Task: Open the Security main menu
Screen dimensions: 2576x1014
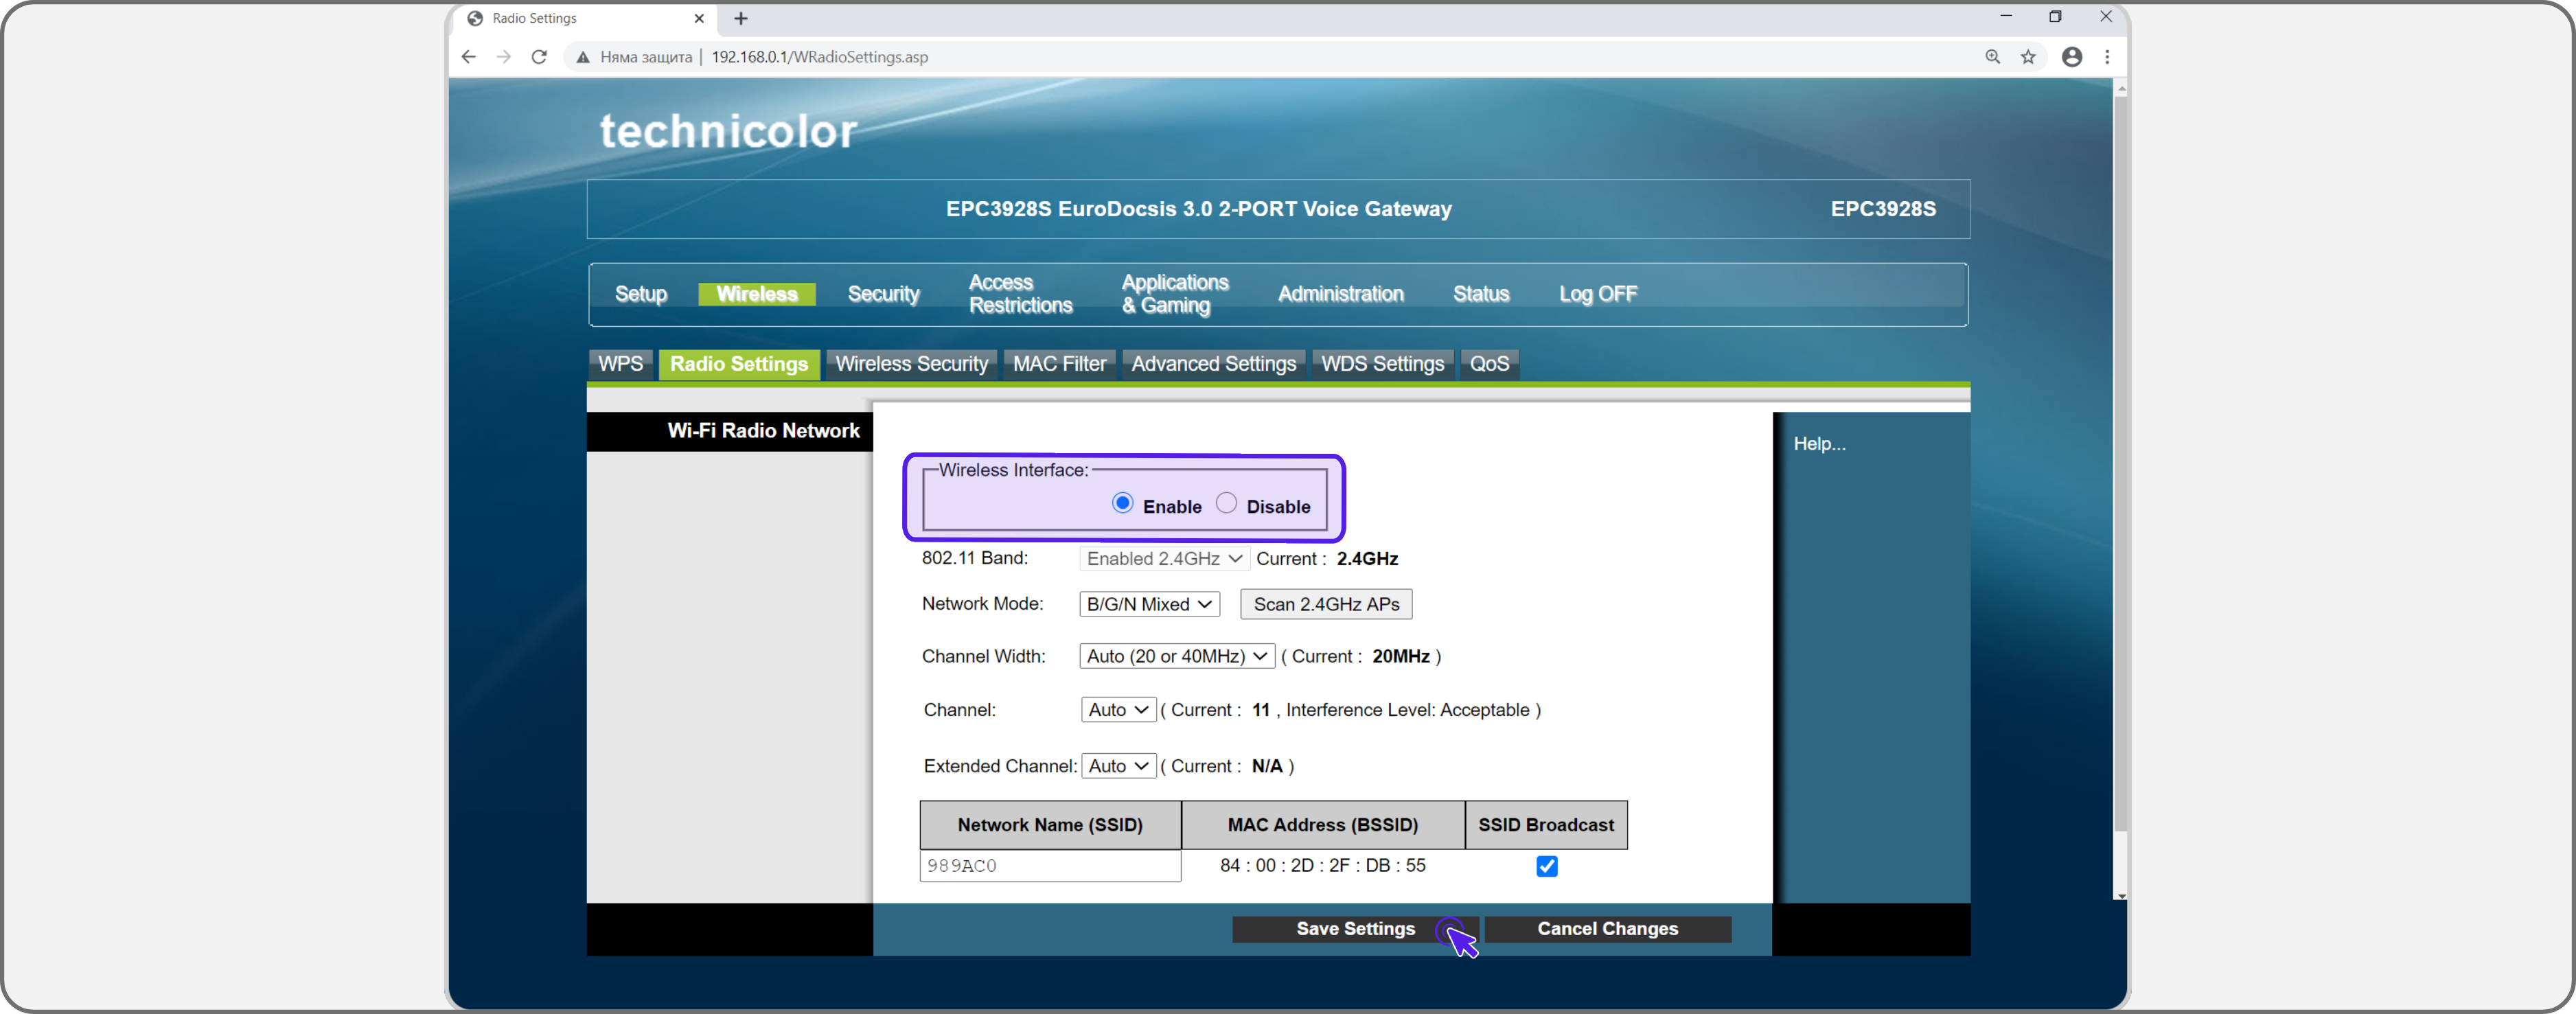Action: [x=883, y=294]
